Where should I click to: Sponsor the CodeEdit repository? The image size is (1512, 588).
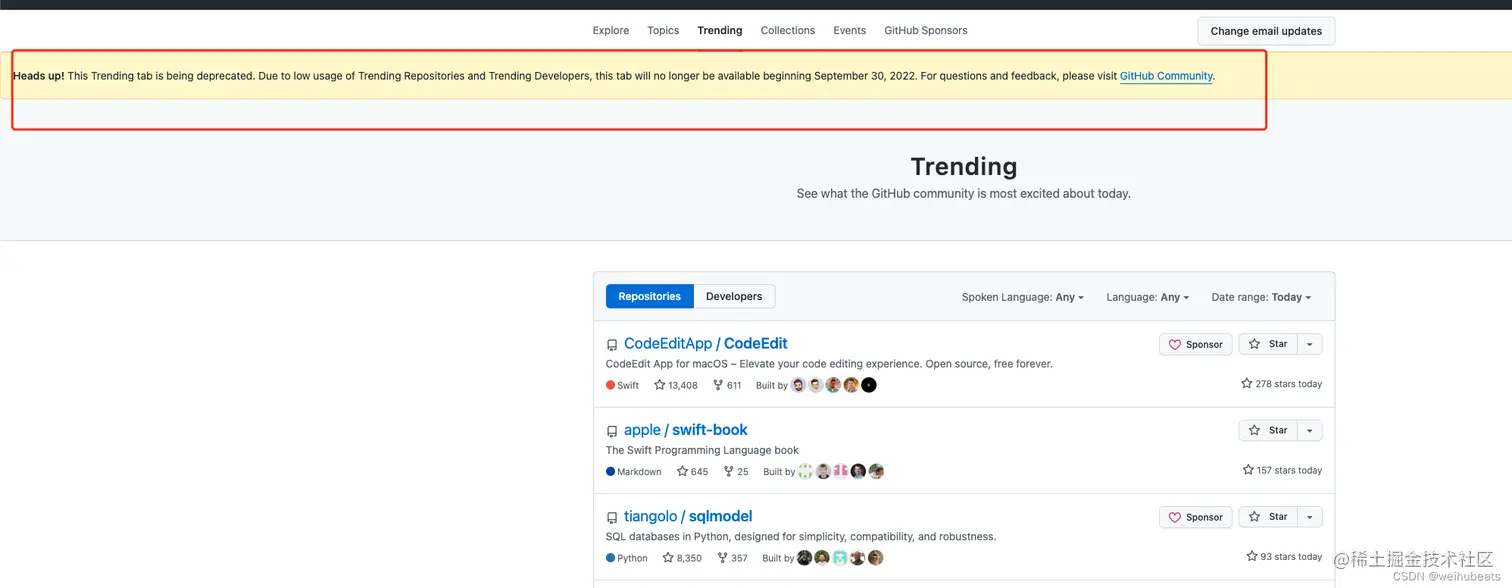point(1196,344)
